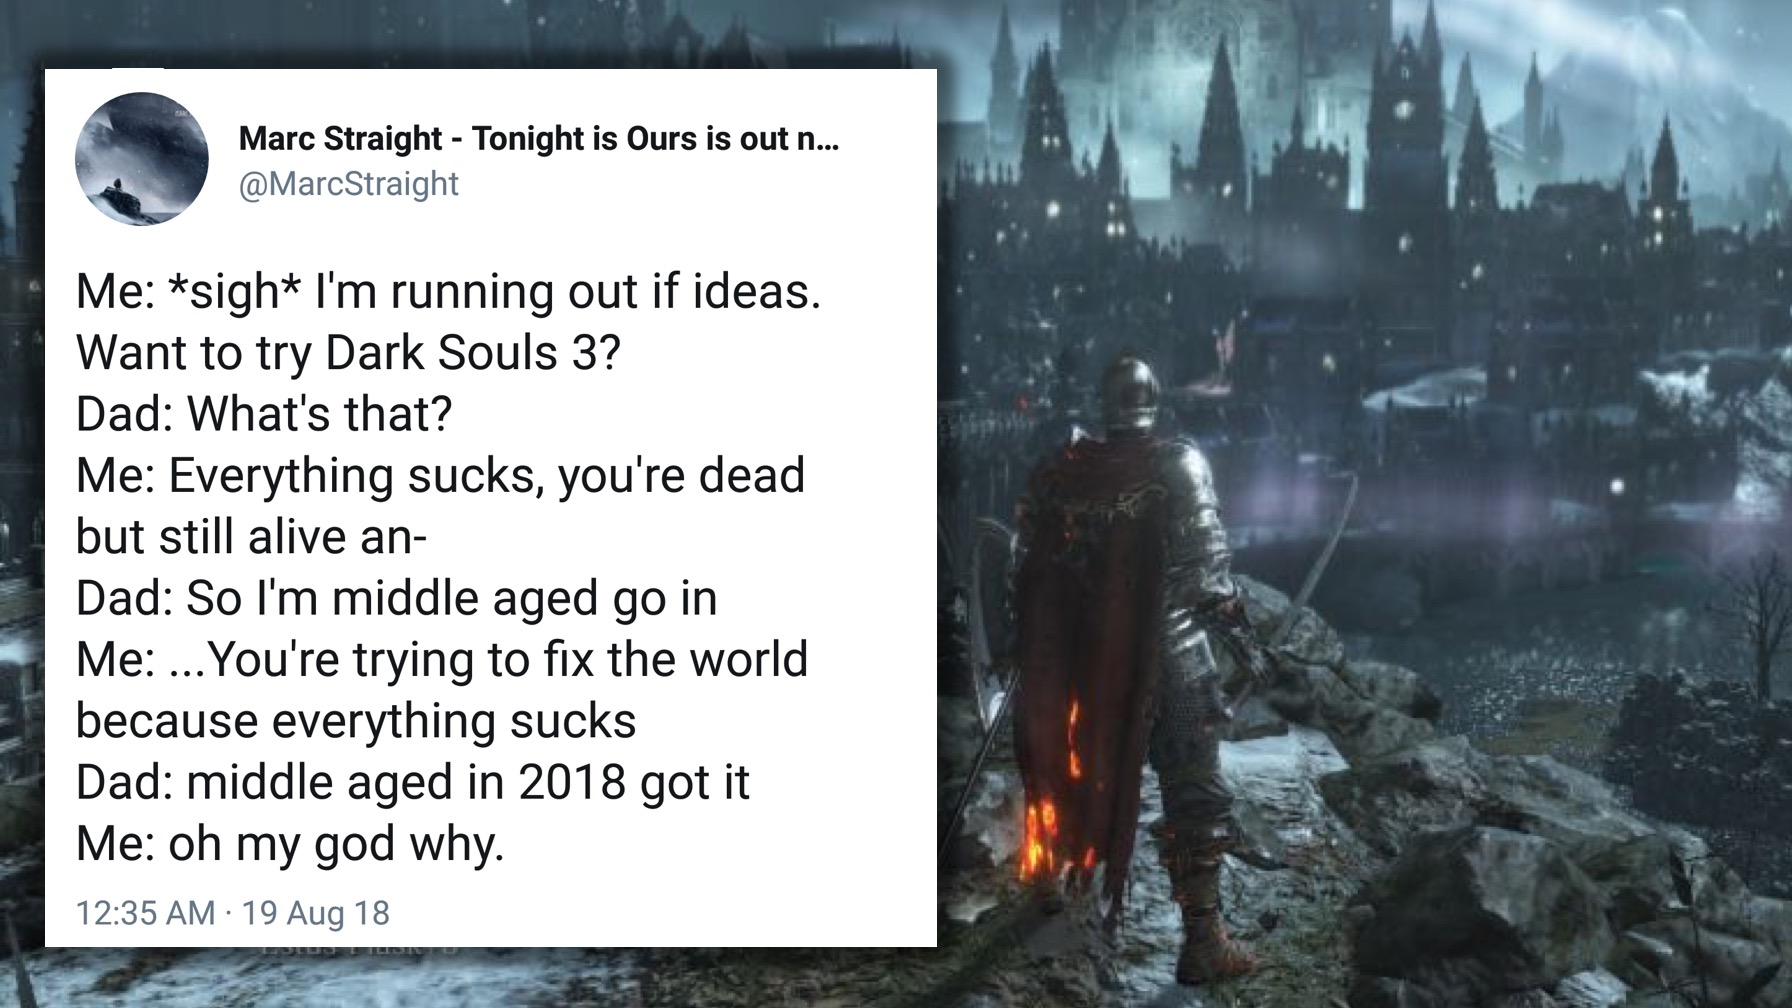Open the @MarcStraight handle link

pyautogui.click(x=348, y=184)
